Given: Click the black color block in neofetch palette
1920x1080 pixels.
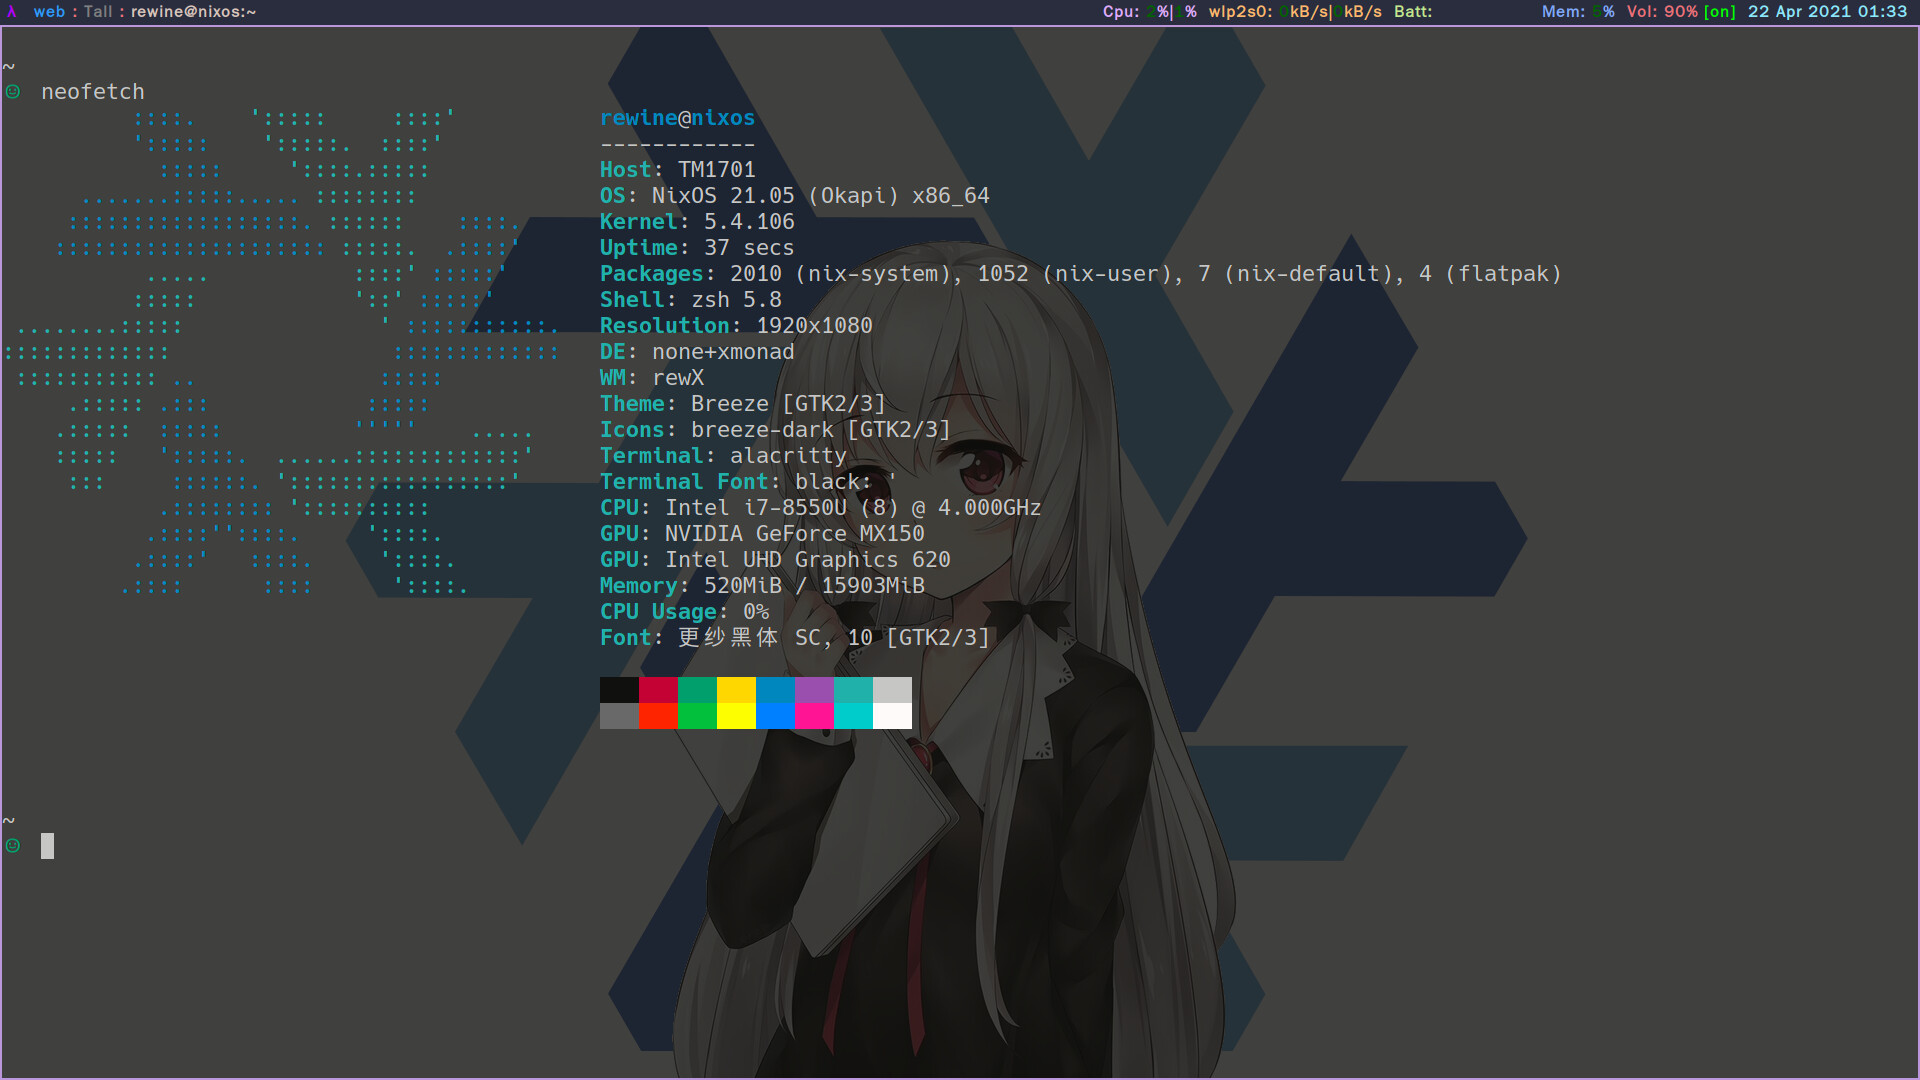Looking at the screenshot, I should (x=619, y=690).
